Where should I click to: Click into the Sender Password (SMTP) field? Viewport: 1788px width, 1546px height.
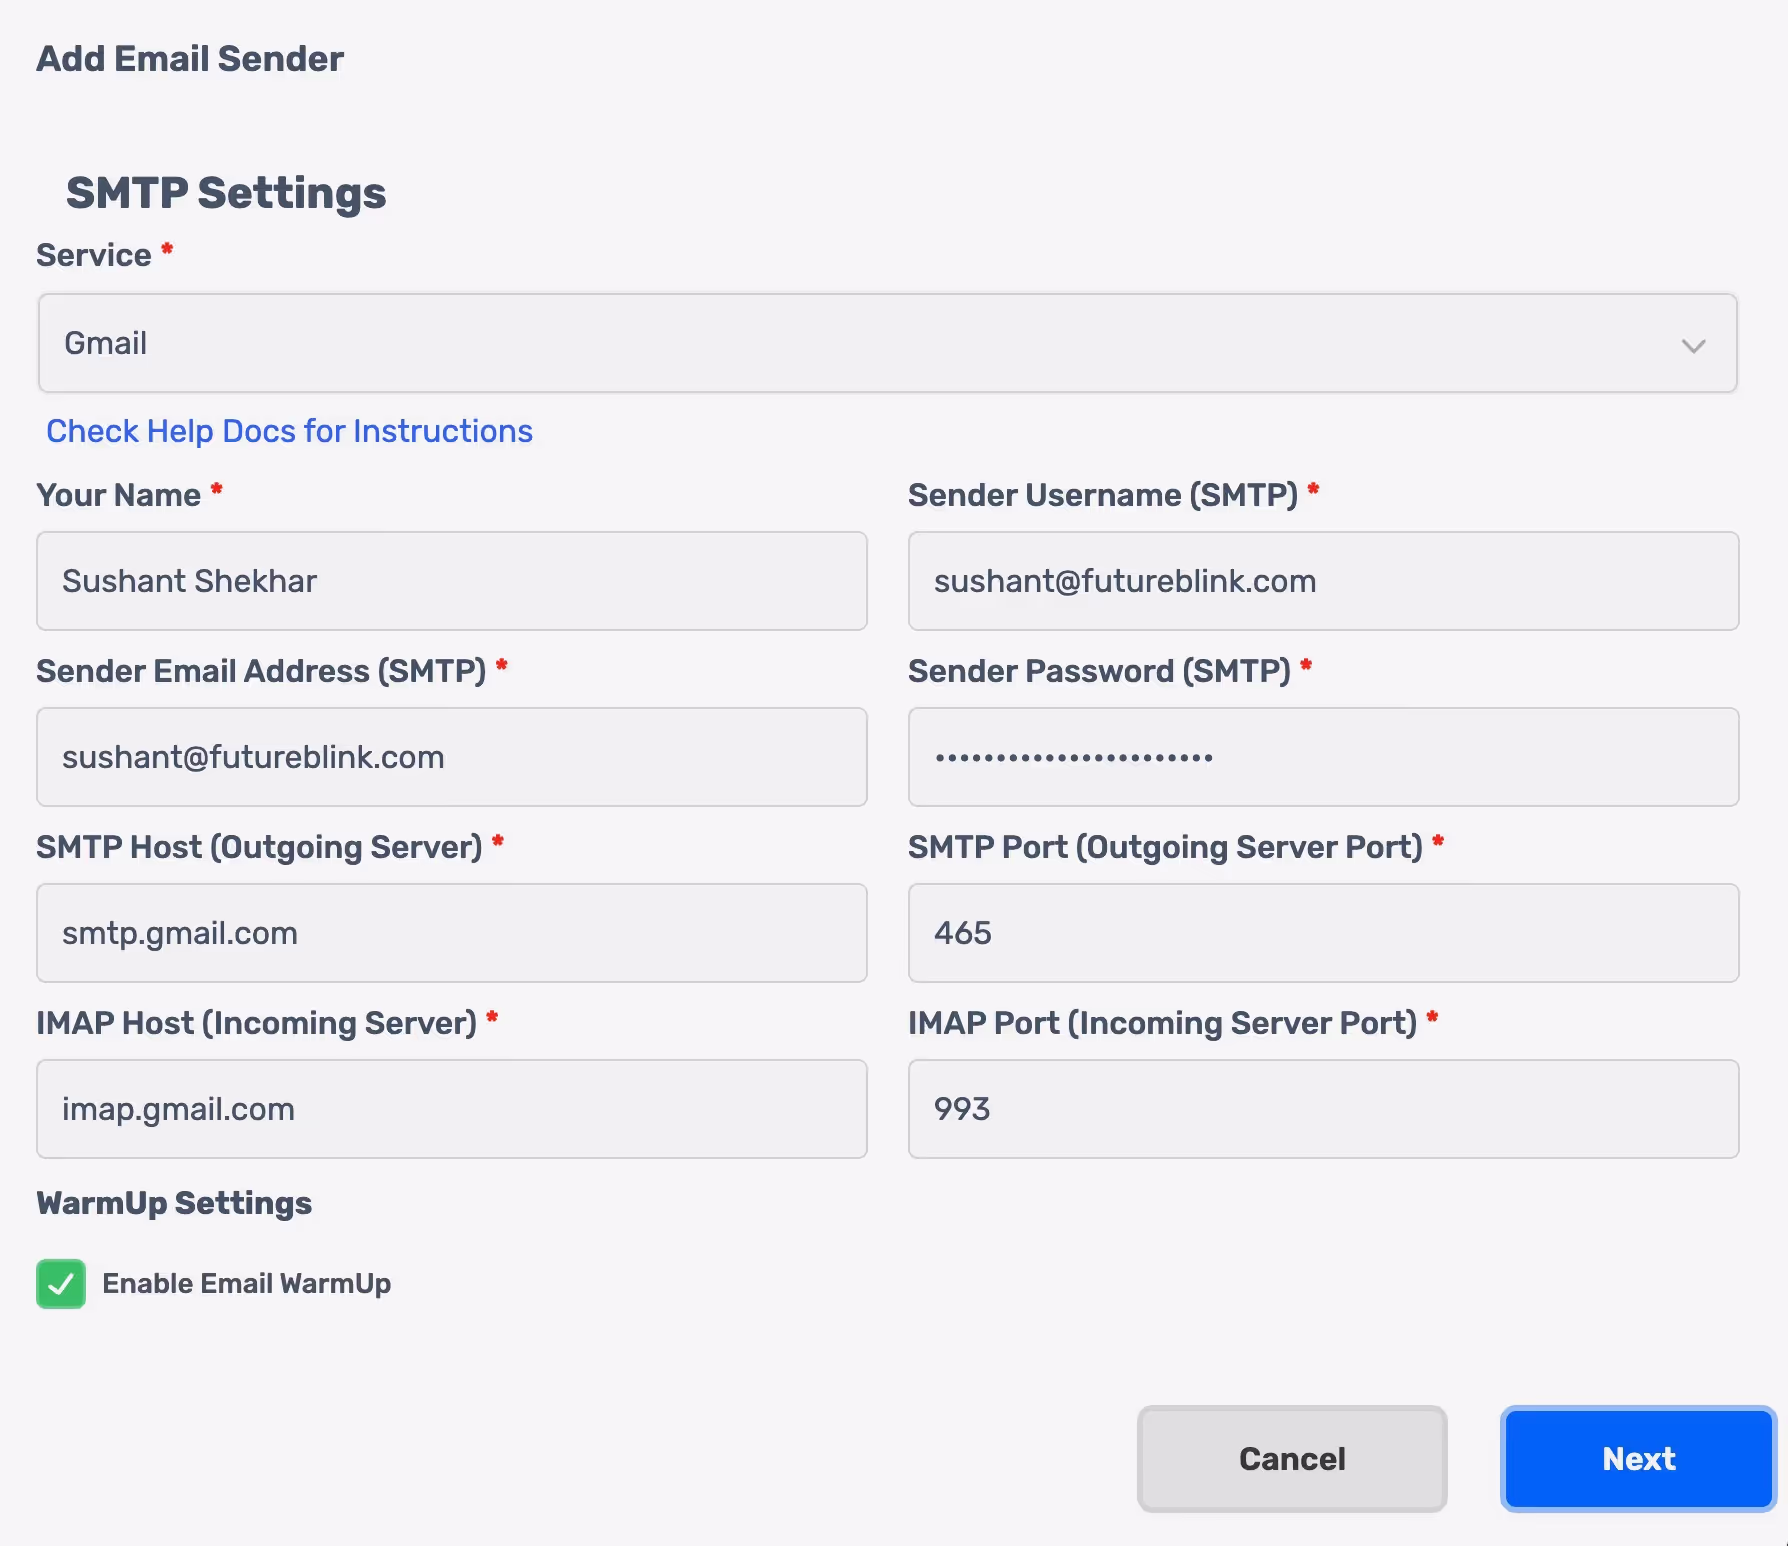(x=1322, y=757)
